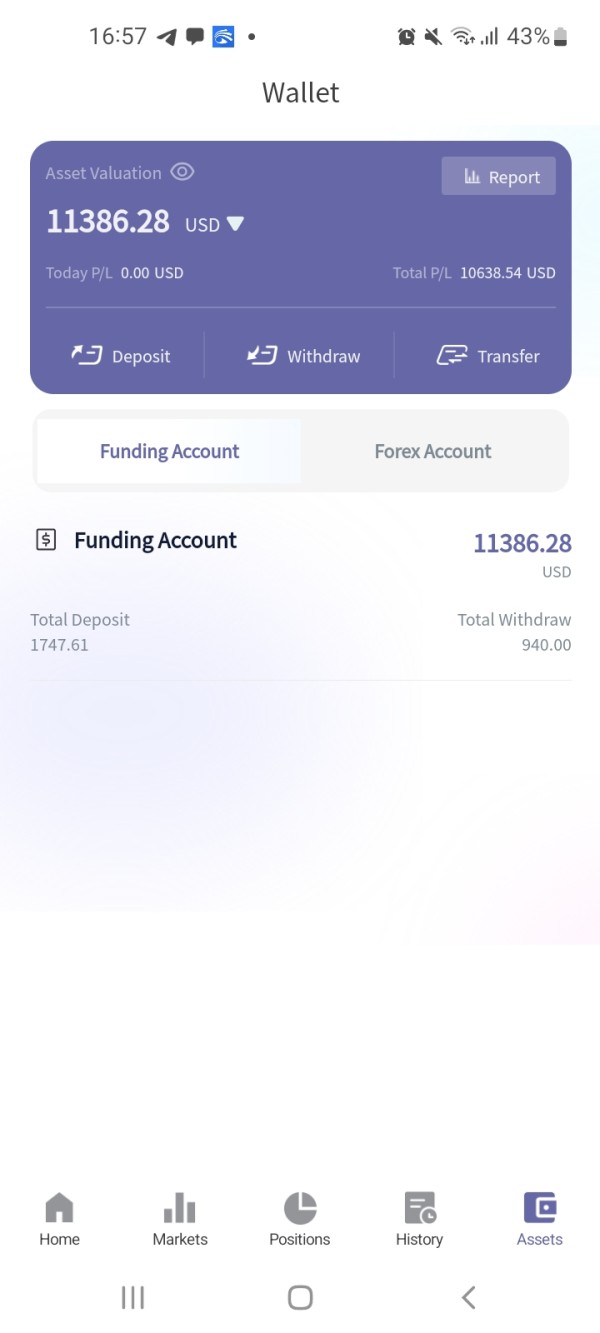This screenshot has width=600, height=1333.
Task: Switch to the Forex Account tab
Action: (x=432, y=451)
